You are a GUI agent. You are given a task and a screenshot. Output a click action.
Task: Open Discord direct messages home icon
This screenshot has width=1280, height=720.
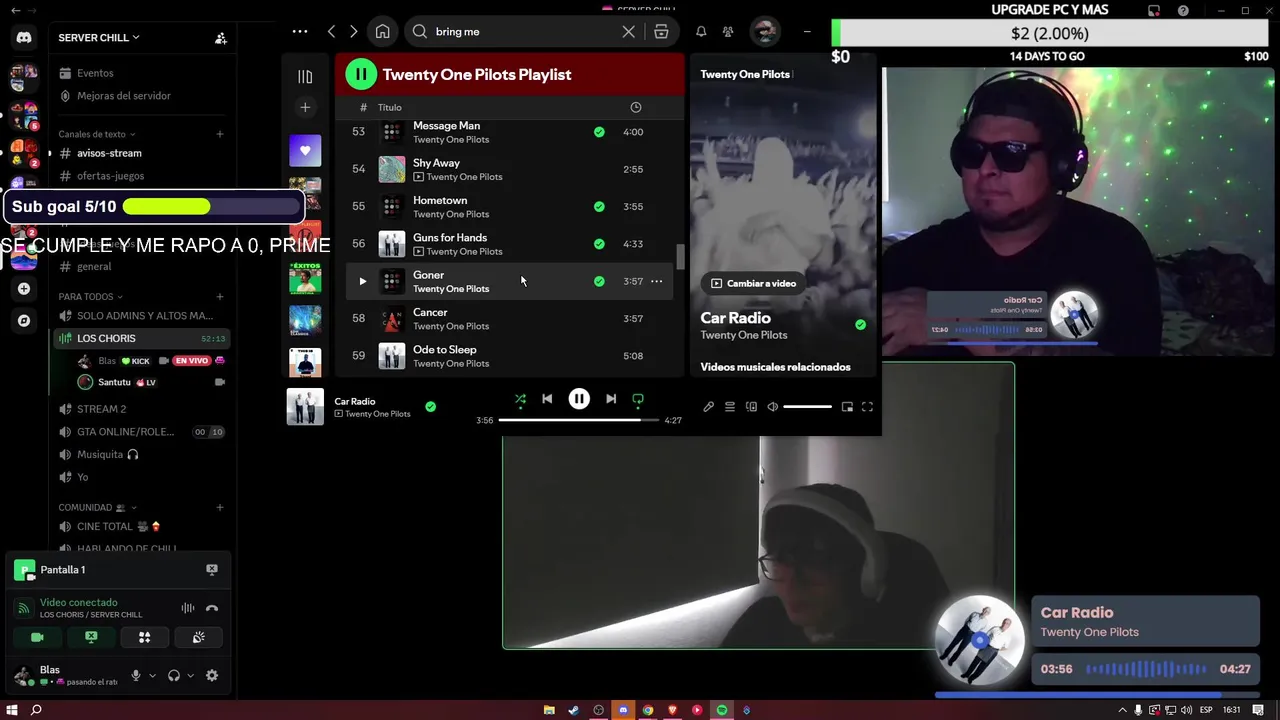pos(24,38)
